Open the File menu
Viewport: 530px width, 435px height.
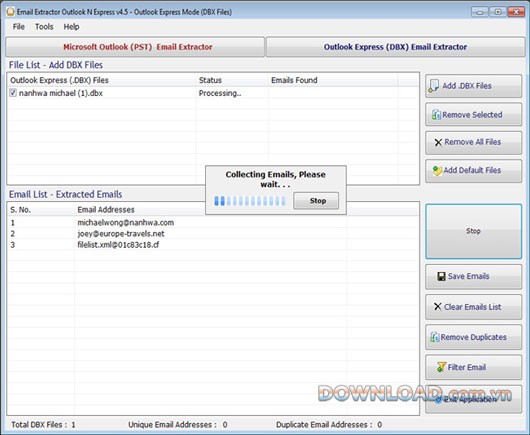19,27
